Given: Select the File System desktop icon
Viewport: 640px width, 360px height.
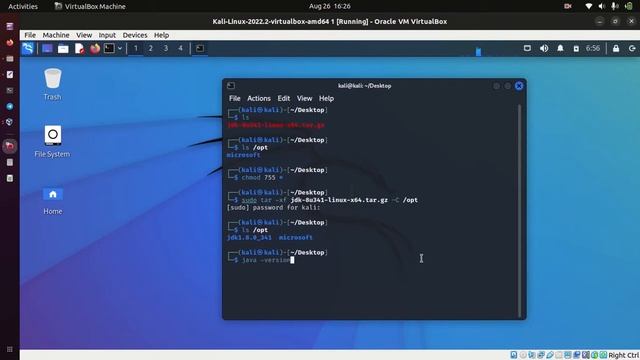Looking at the screenshot, I should [x=52, y=142].
